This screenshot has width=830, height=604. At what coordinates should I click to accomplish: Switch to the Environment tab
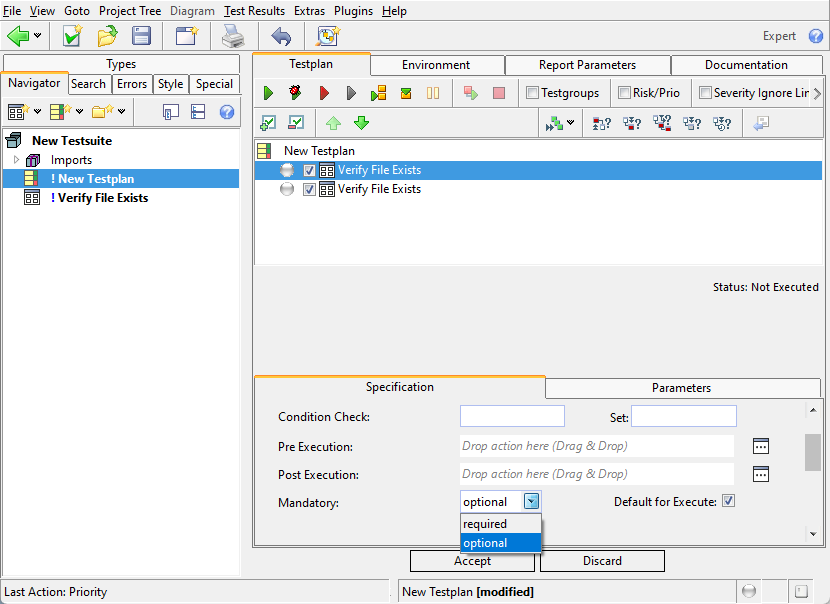tap(436, 65)
